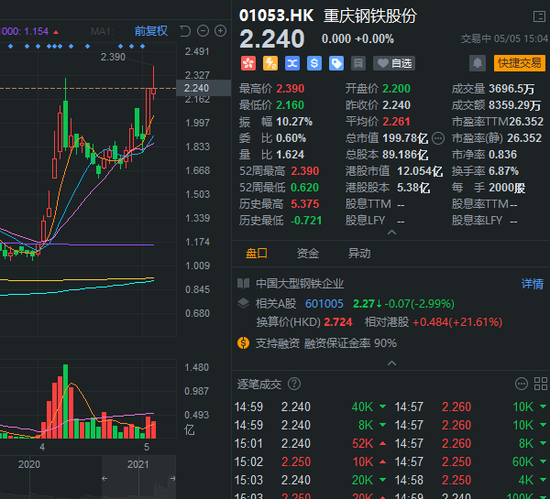Open related A-share 601005 link

tap(324, 304)
